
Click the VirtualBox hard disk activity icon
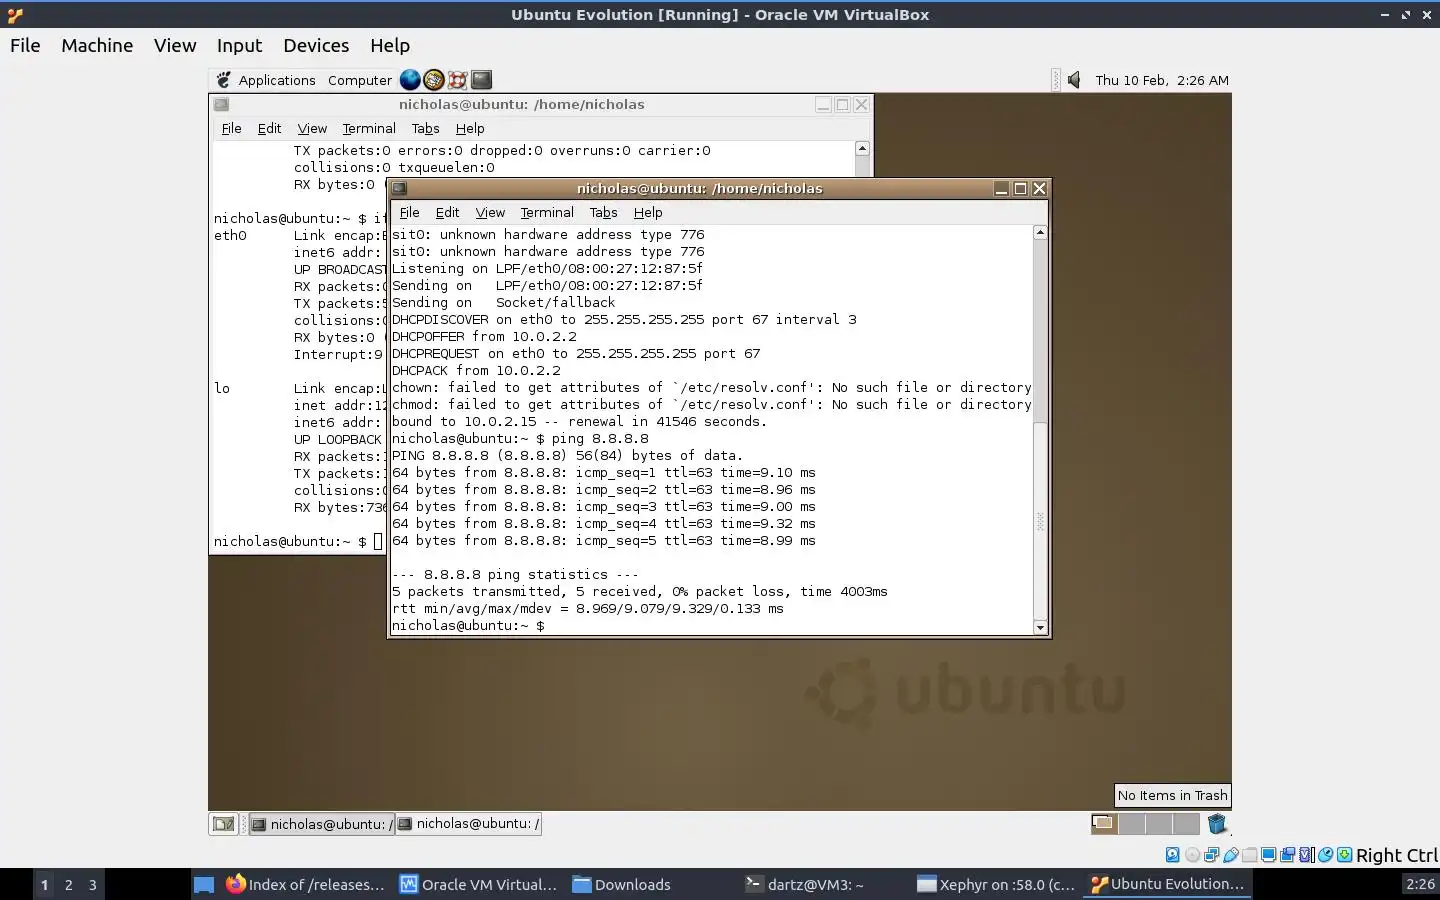[1173, 855]
